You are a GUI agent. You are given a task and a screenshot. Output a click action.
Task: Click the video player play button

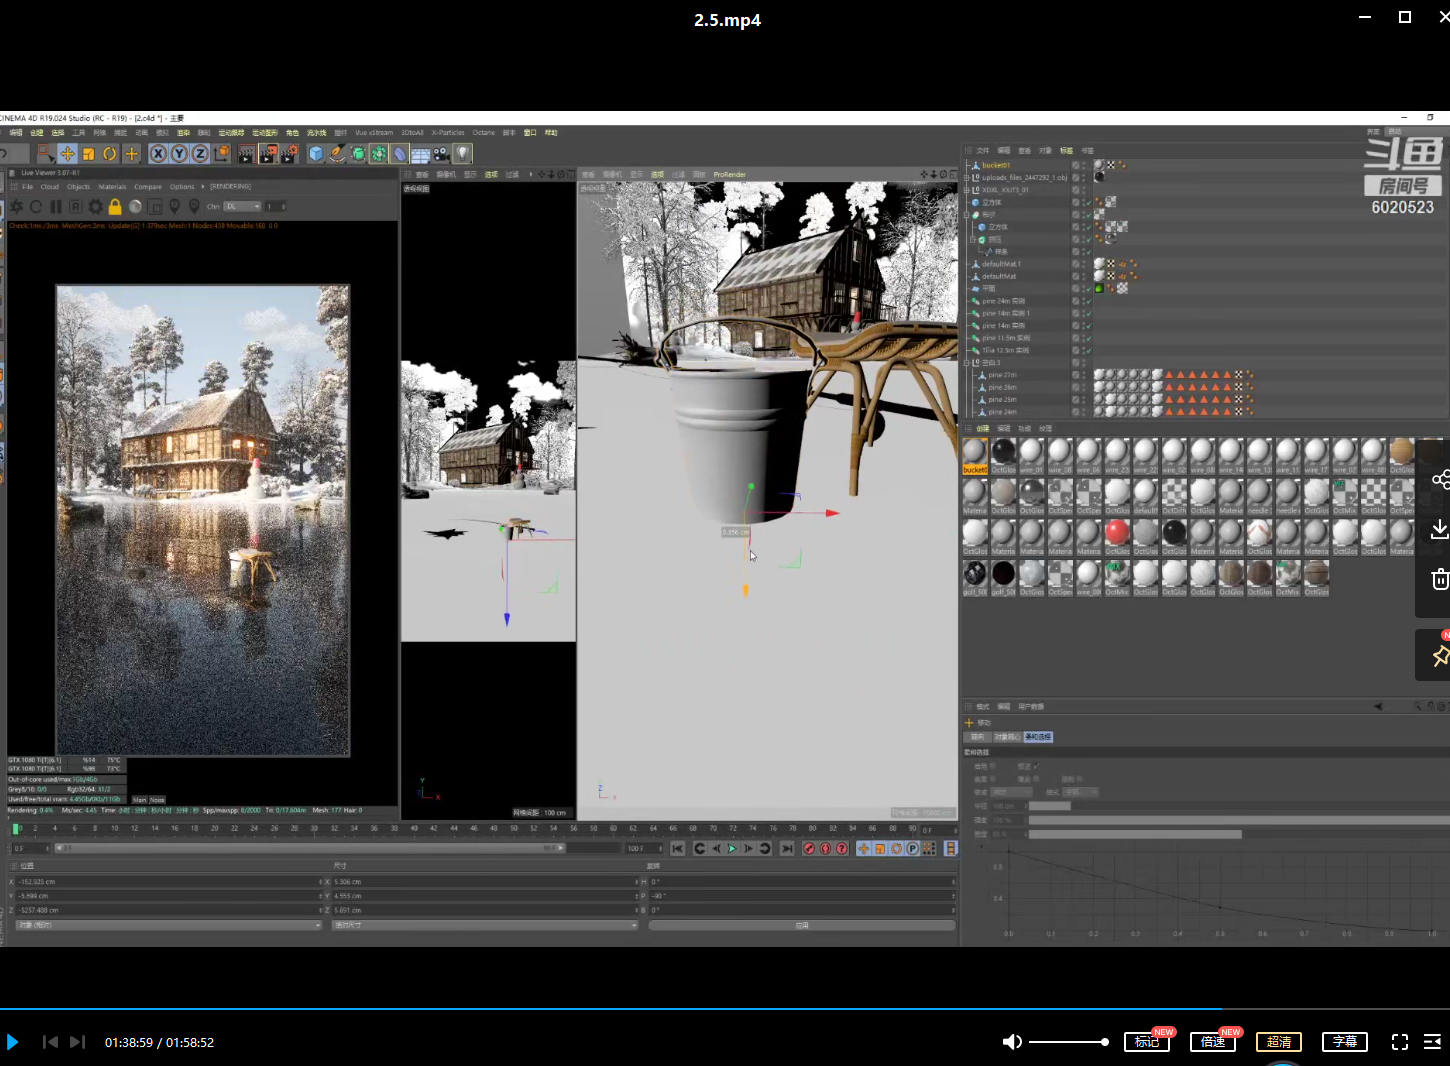point(12,1042)
